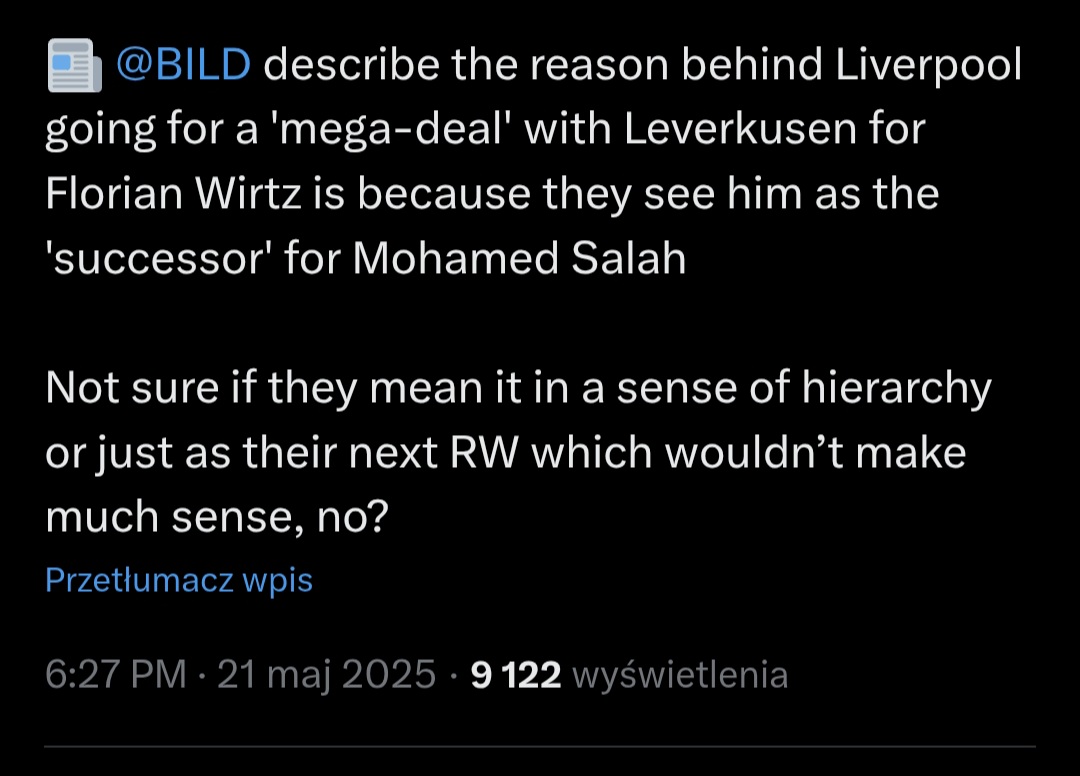The width and height of the screenshot is (1080, 776).
Task: Open the @BILD mention profile
Action: click(183, 65)
